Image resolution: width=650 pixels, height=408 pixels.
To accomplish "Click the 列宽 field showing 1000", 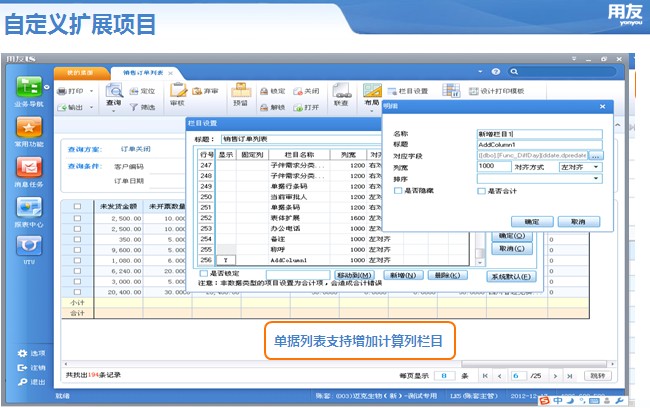I will click(494, 166).
